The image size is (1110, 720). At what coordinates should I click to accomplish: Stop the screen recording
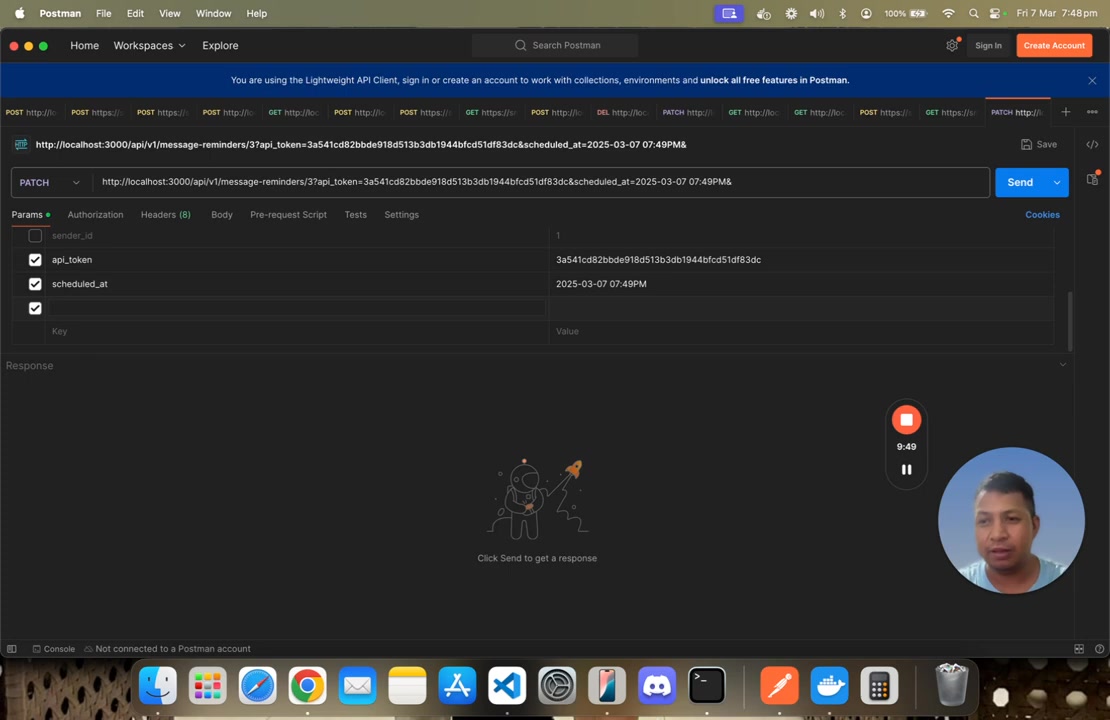click(x=906, y=420)
